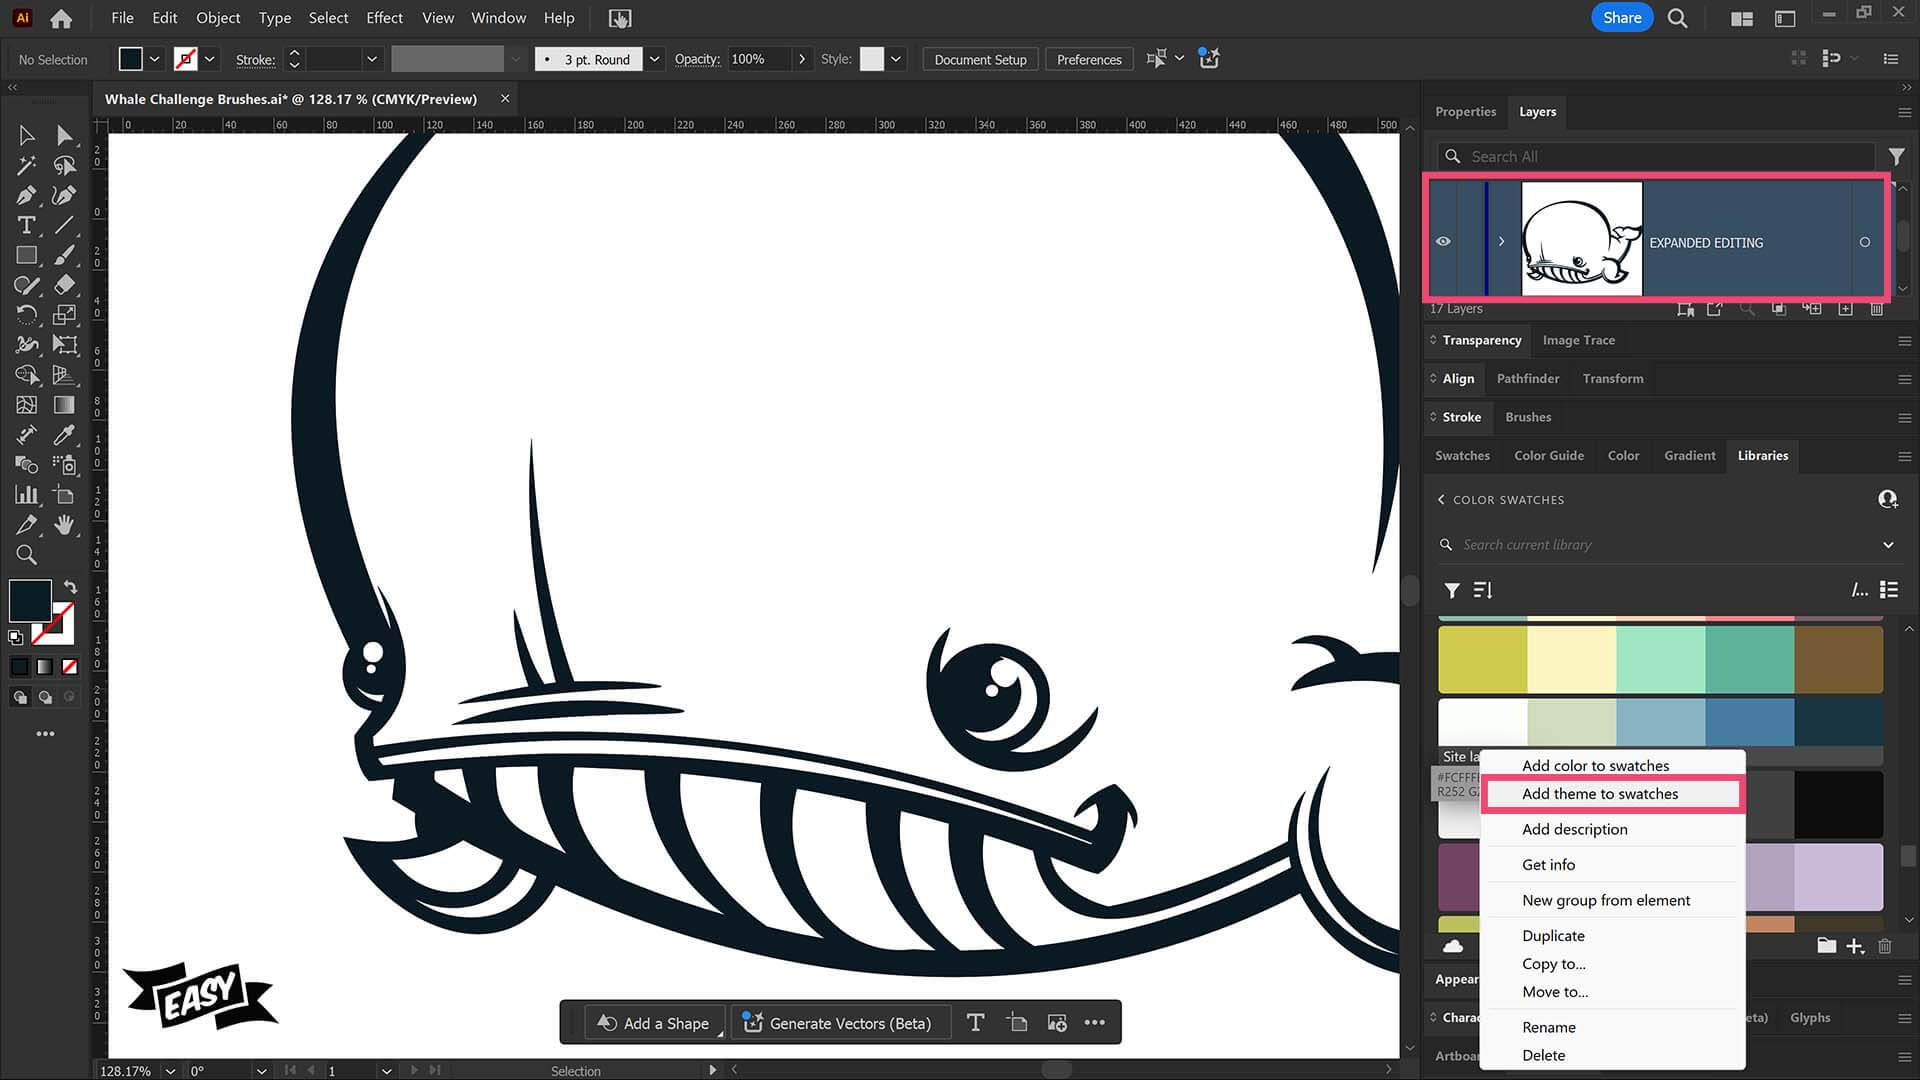
Task: Select the Curvature tool
Action: (x=65, y=195)
